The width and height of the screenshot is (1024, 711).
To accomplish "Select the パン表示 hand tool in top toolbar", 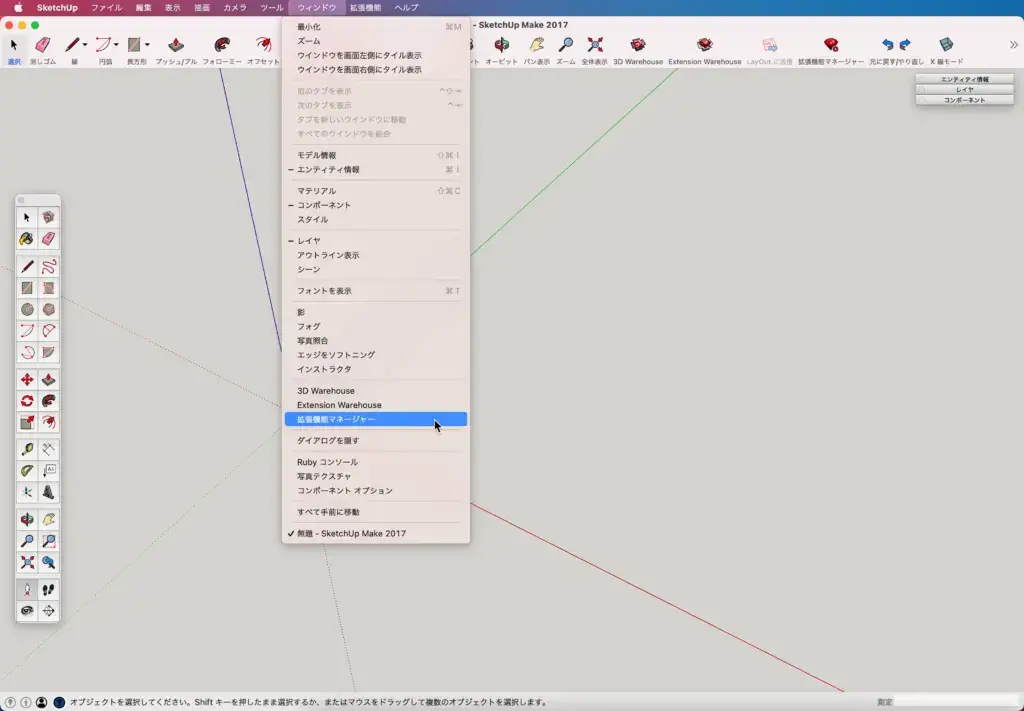I will pos(537,45).
